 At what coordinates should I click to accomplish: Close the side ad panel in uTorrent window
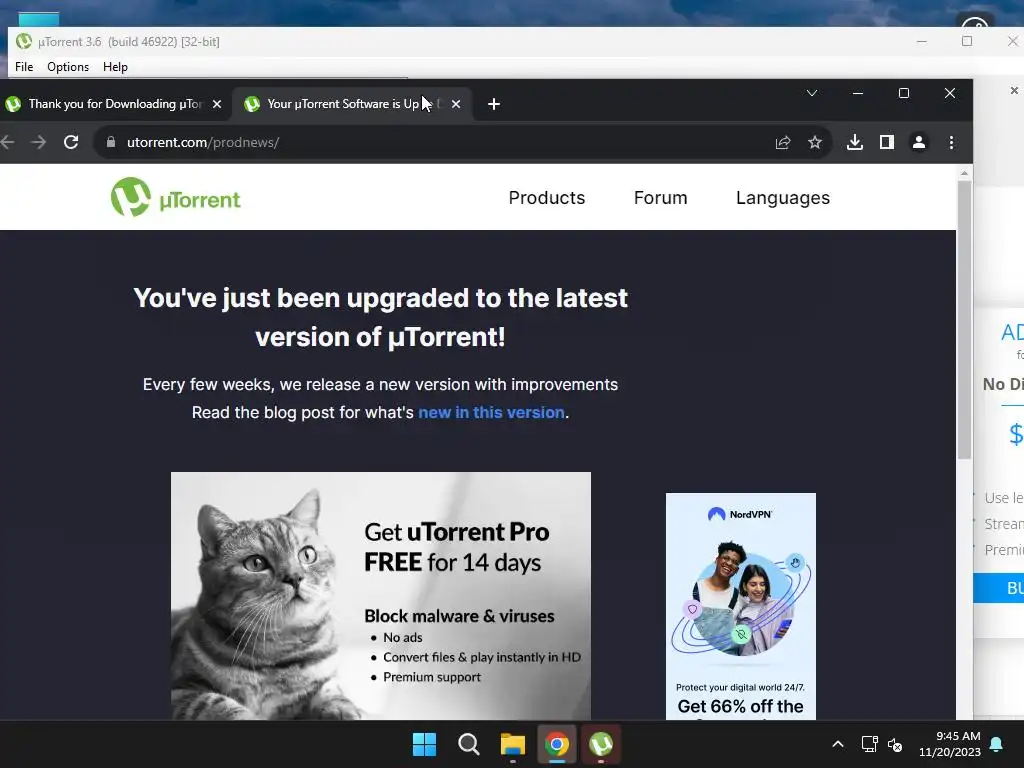coord(1014,90)
